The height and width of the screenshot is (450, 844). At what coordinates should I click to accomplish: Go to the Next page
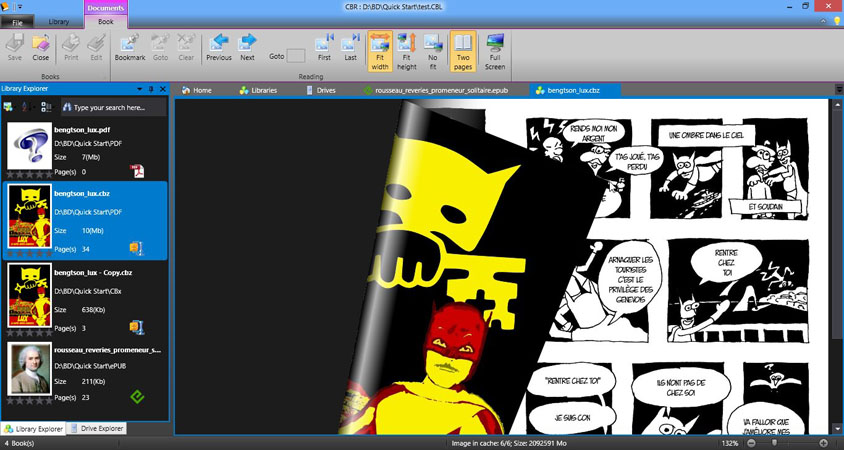click(x=247, y=47)
